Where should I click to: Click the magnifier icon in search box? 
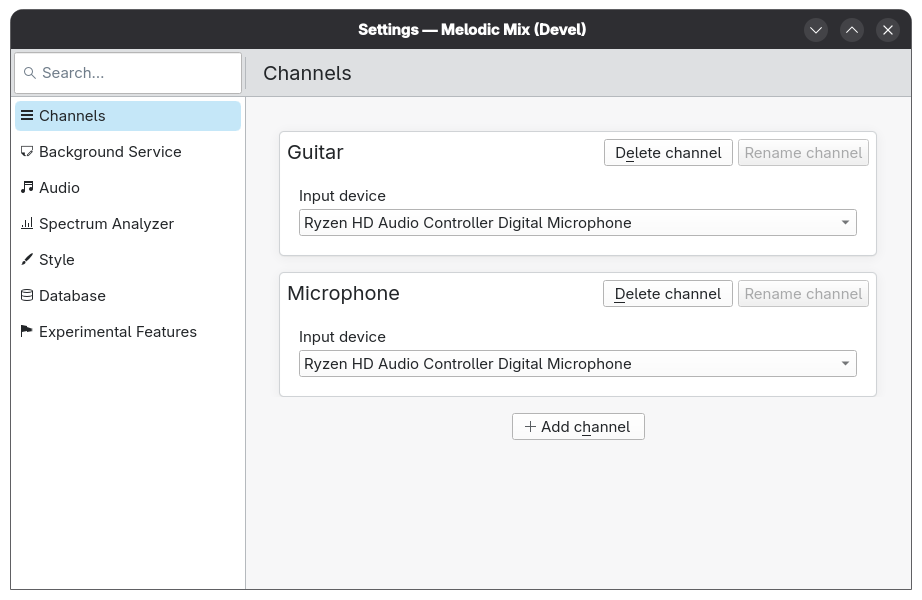coord(30,73)
